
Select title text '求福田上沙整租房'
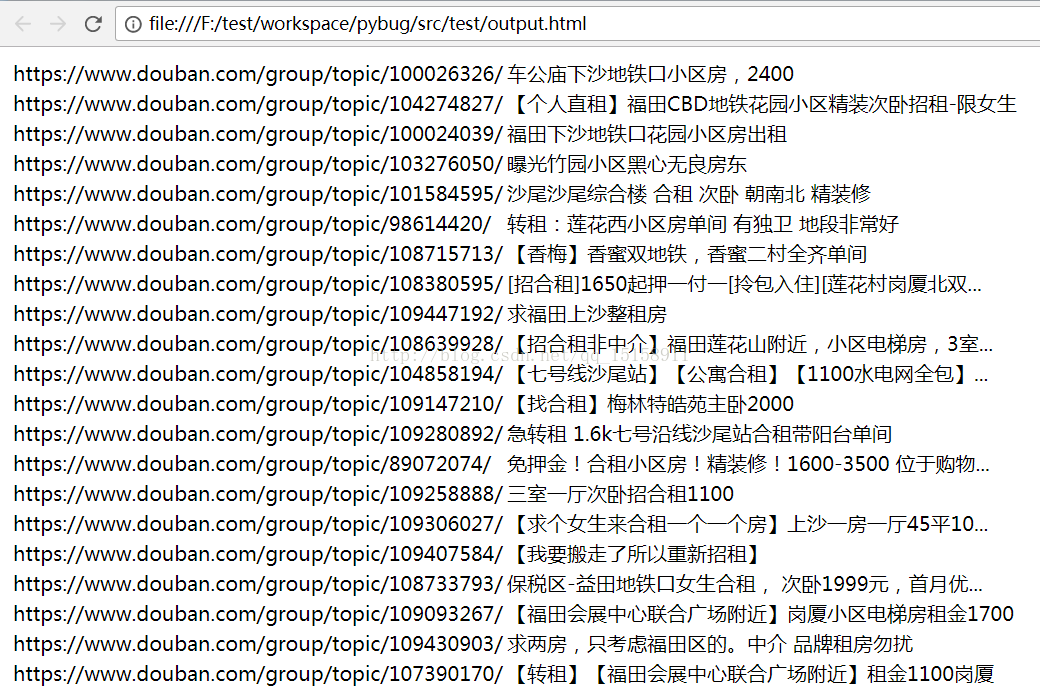587,314
